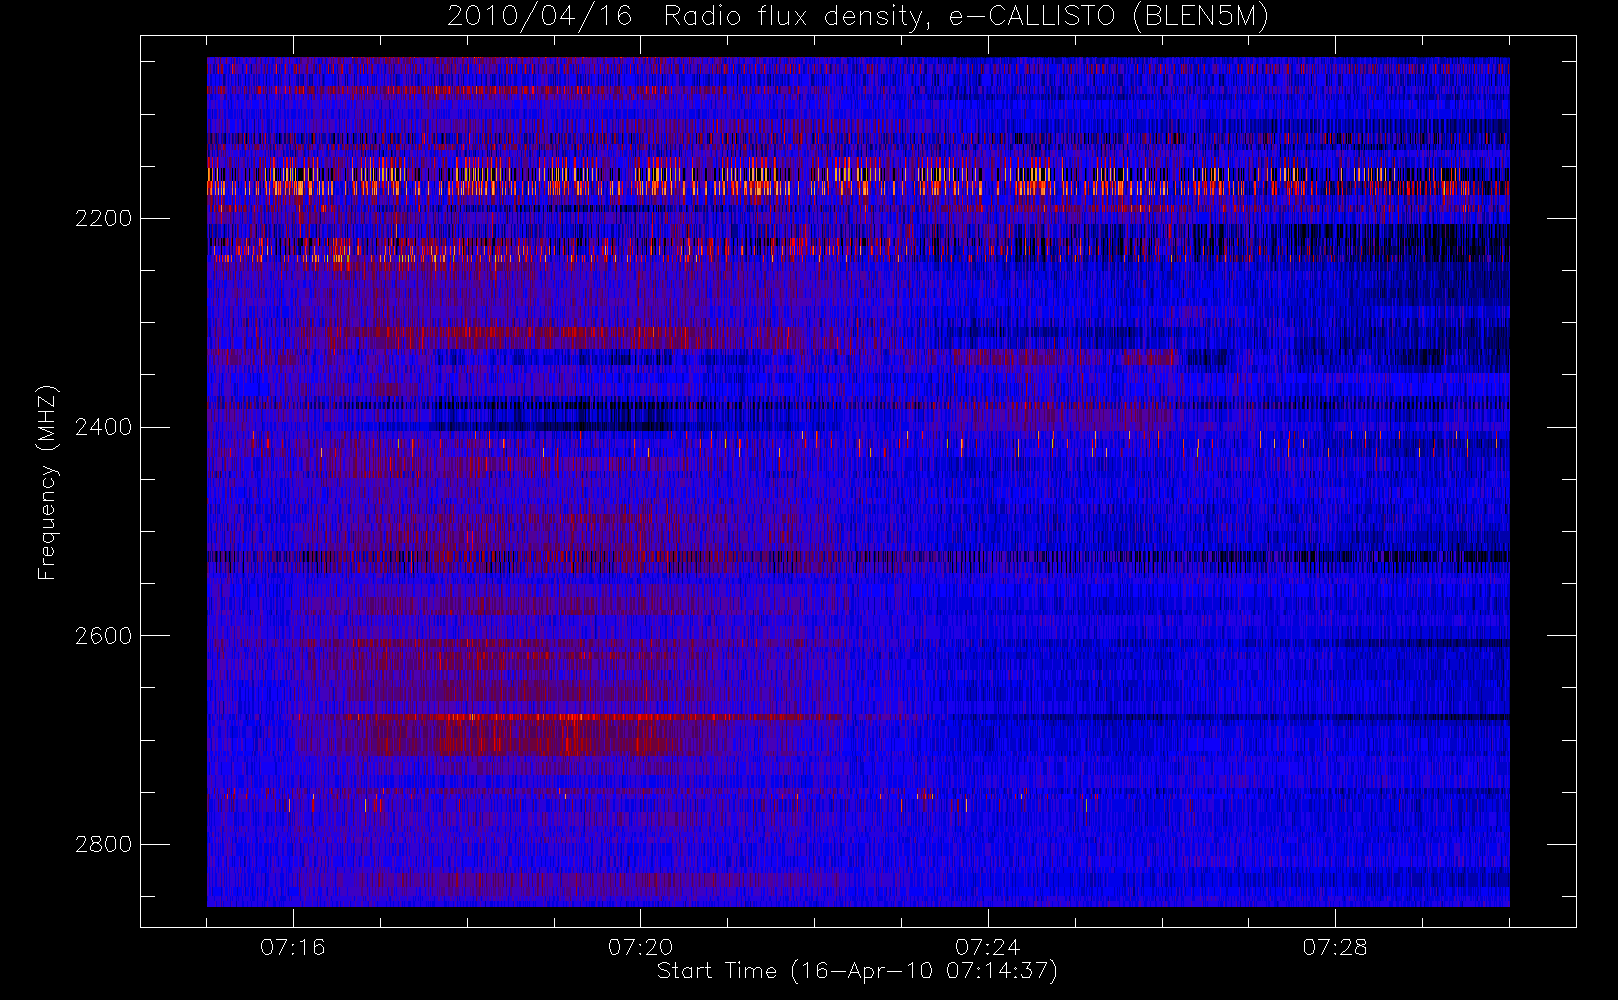Click the Start Time axis caption
This screenshot has width=1618, height=1000.
click(857, 971)
